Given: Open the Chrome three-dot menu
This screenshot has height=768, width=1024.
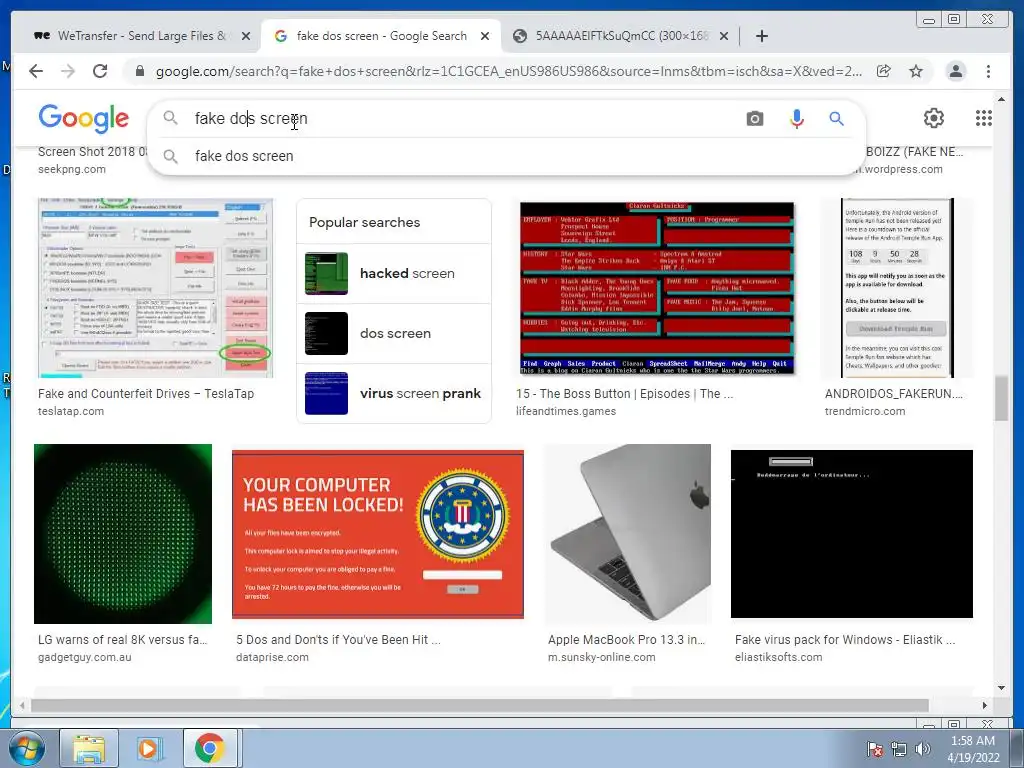Looking at the screenshot, I should pos(988,71).
